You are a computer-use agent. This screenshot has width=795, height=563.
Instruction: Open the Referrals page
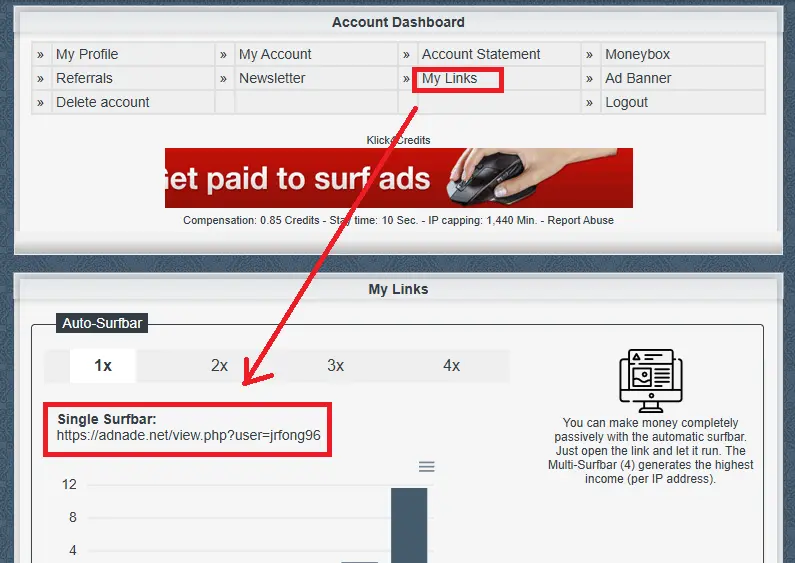tap(84, 78)
